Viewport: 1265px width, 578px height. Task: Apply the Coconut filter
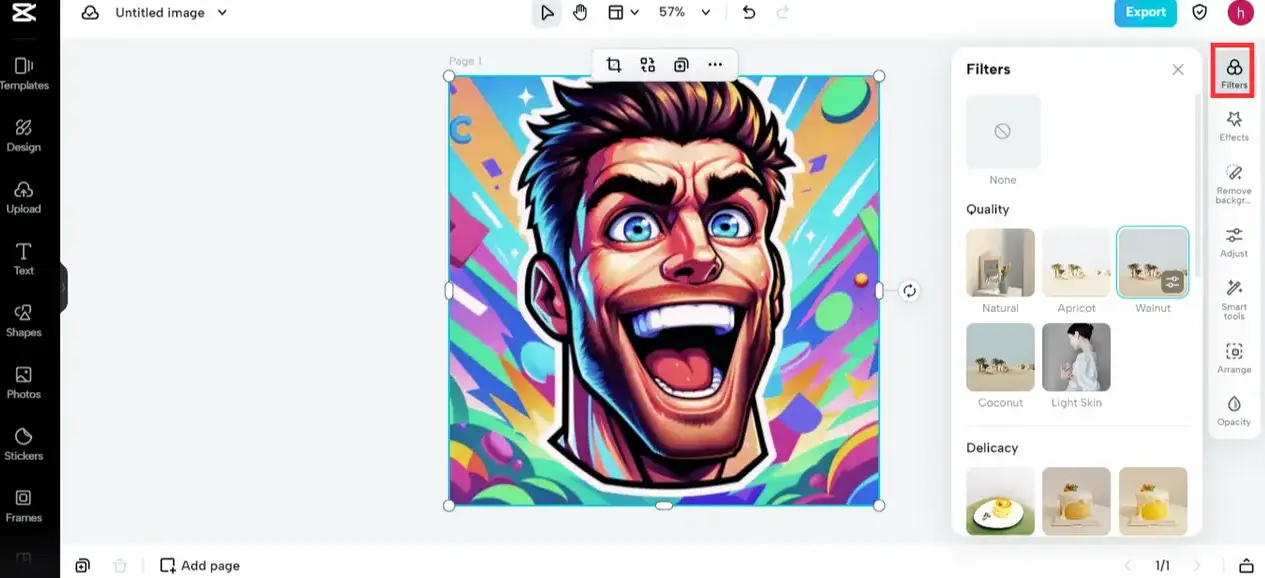1000,357
